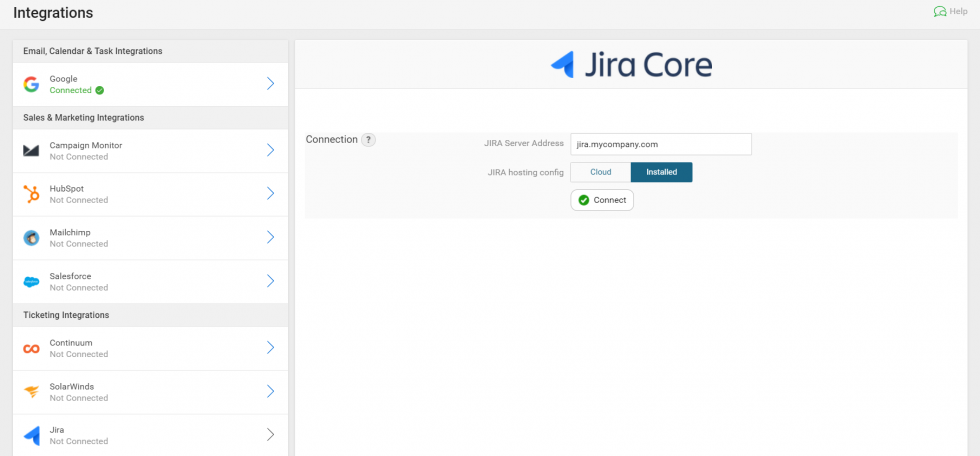Select the Google integration name
The height and width of the screenshot is (456, 980).
(x=63, y=79)
